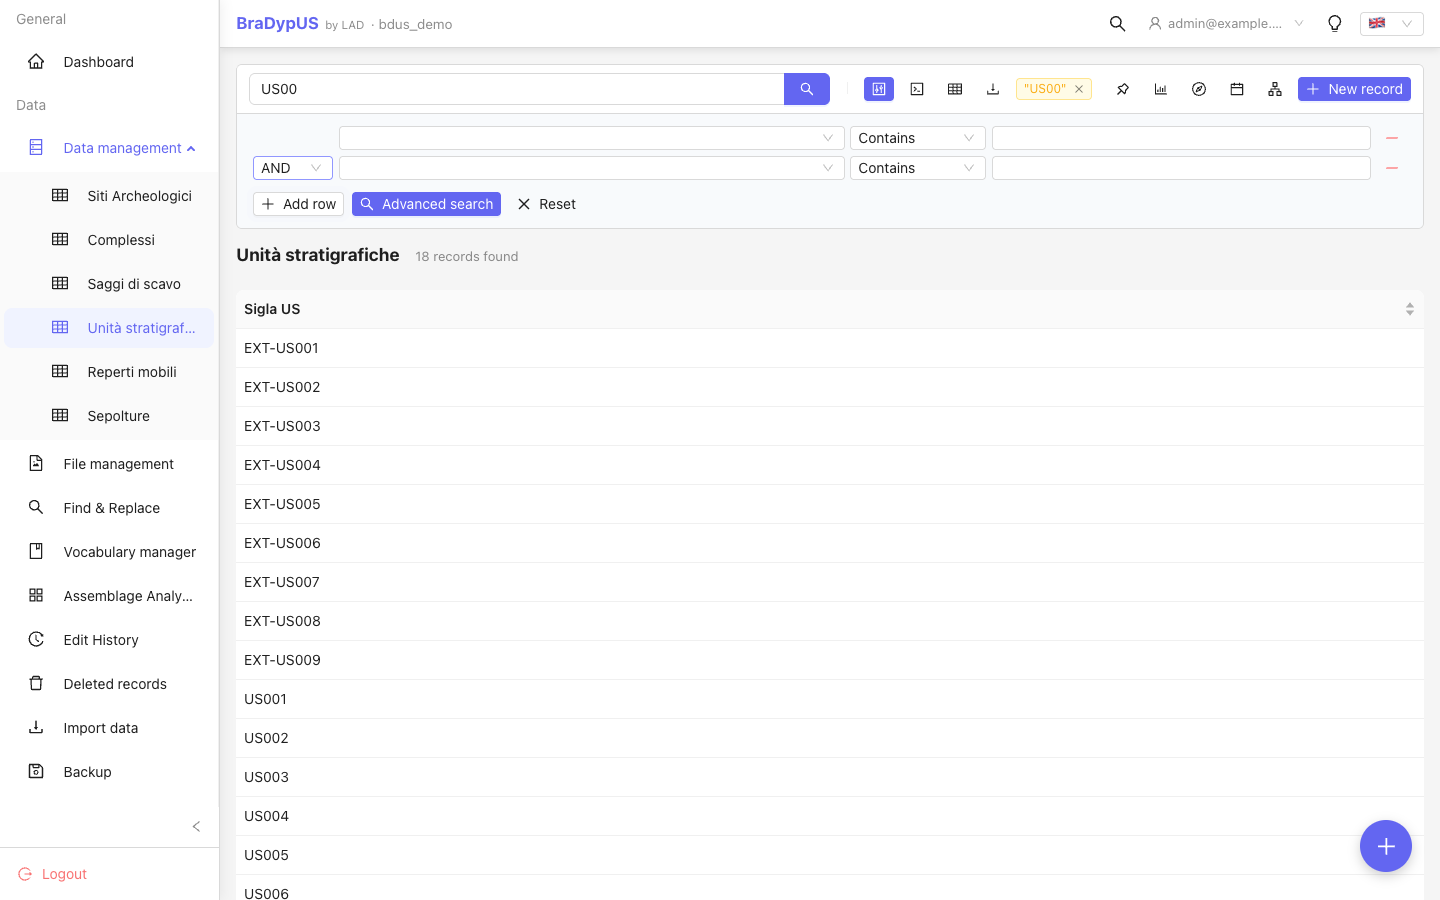Open the hierarchy matrix diagram icon
Screen dimensions: 1440x900
click(x=1275, y=89)
